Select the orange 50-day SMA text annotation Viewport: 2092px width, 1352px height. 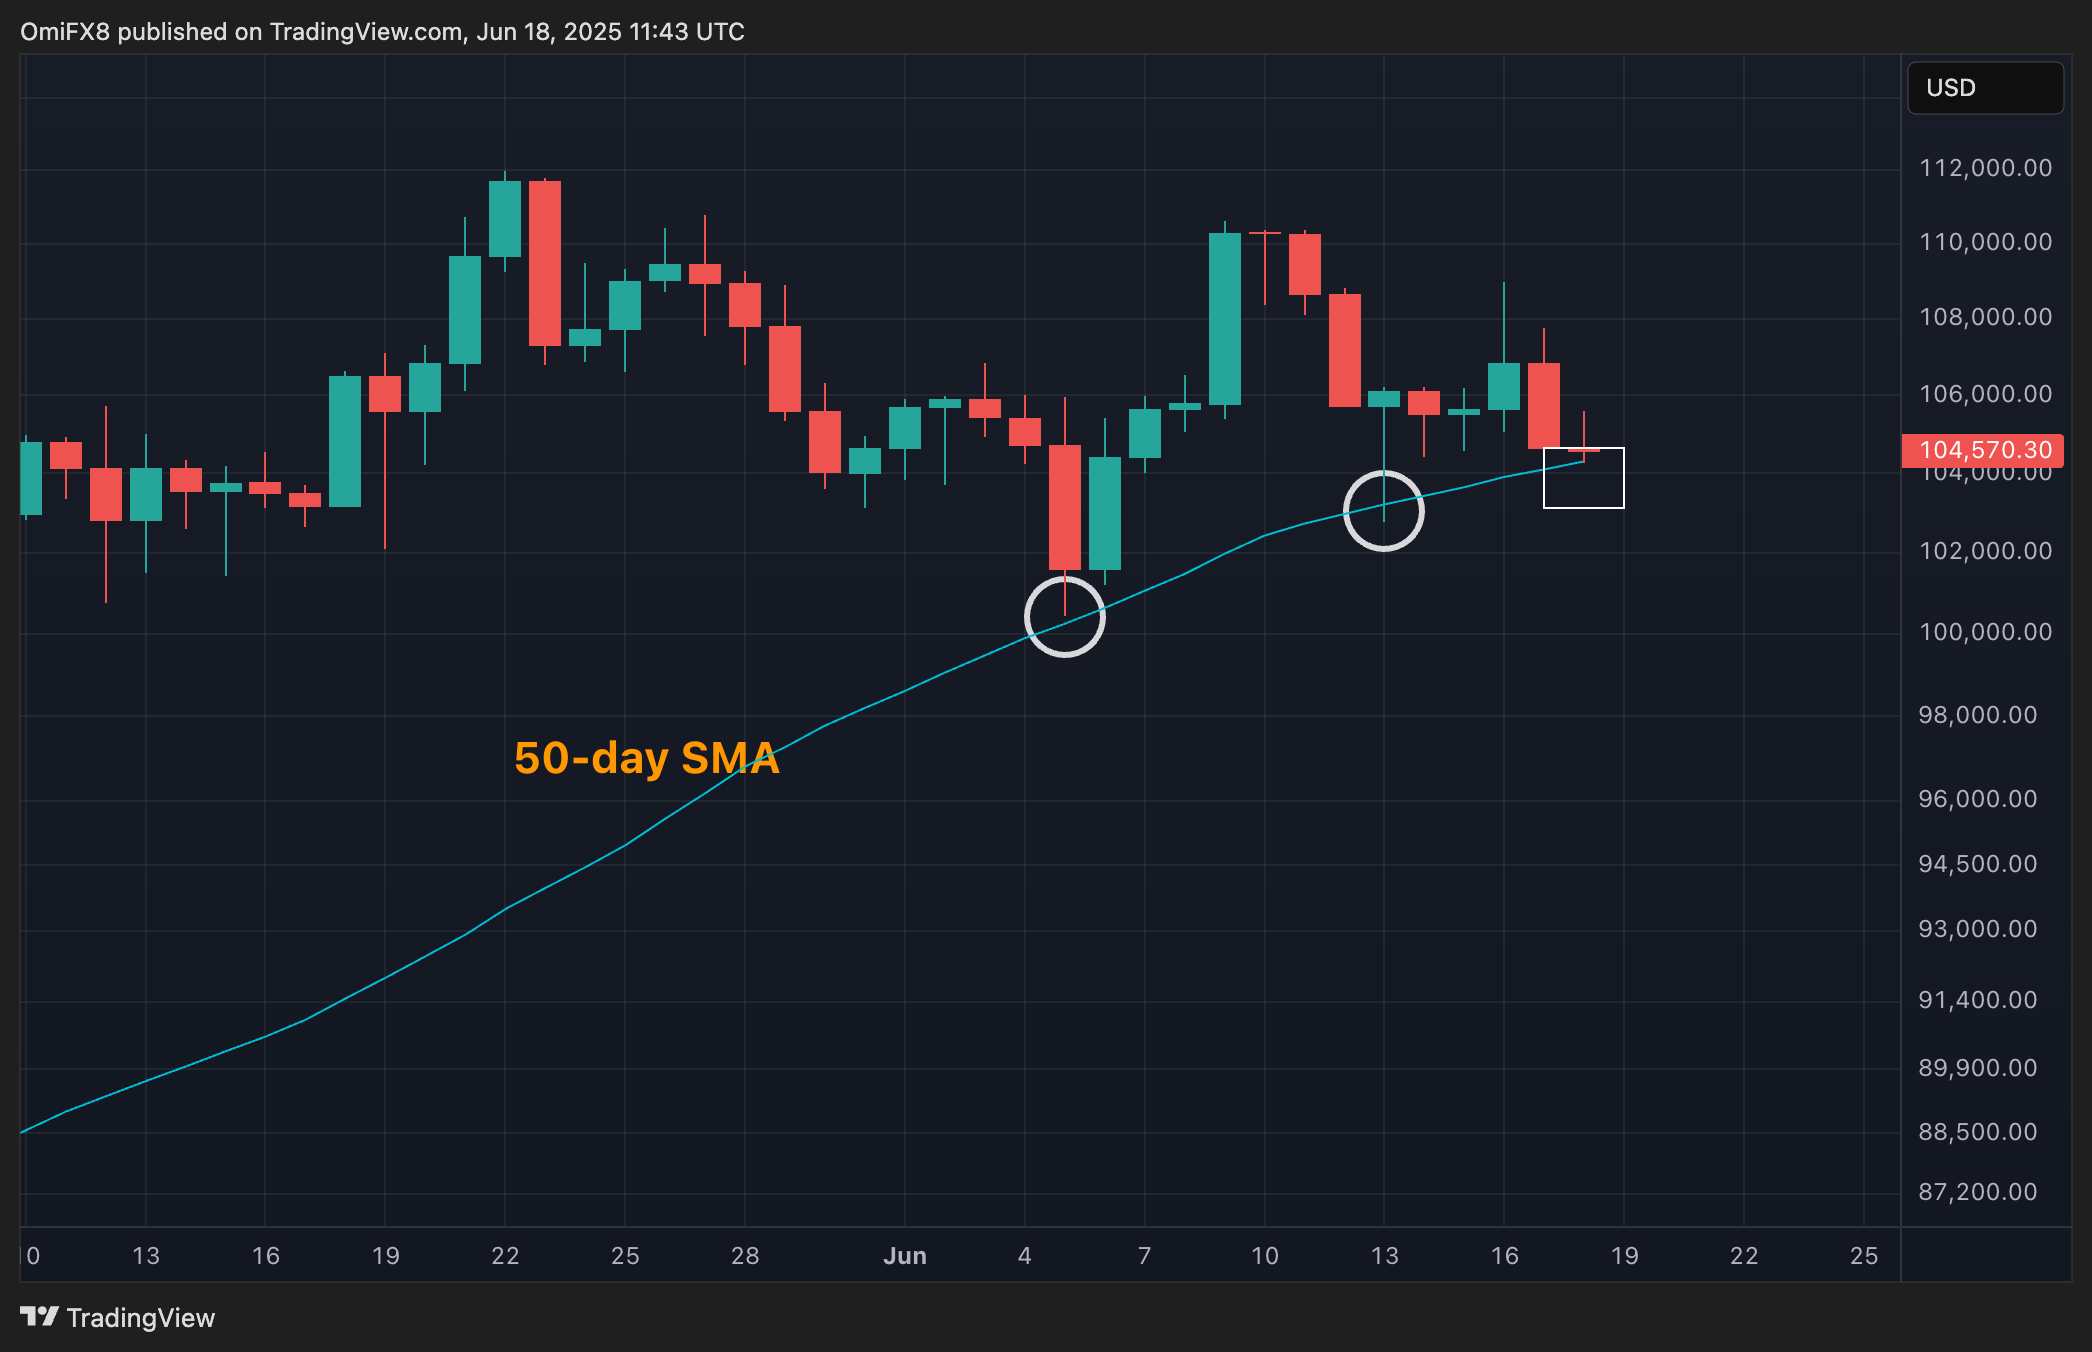(646, 758)
